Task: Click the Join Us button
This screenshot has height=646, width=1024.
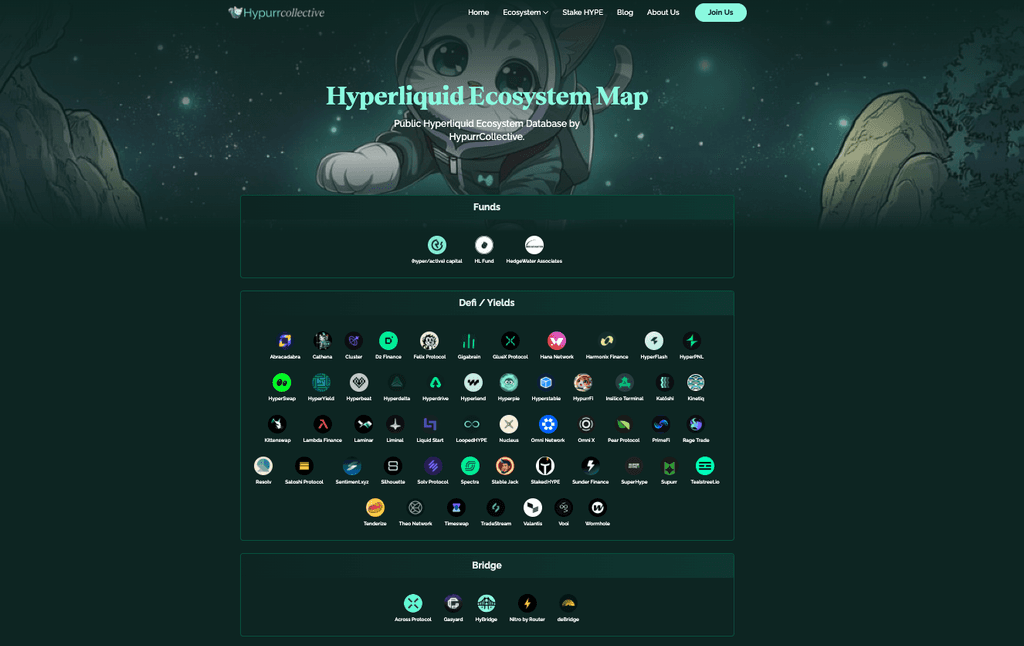Action: pyautogui.click(x=720, y=12)
